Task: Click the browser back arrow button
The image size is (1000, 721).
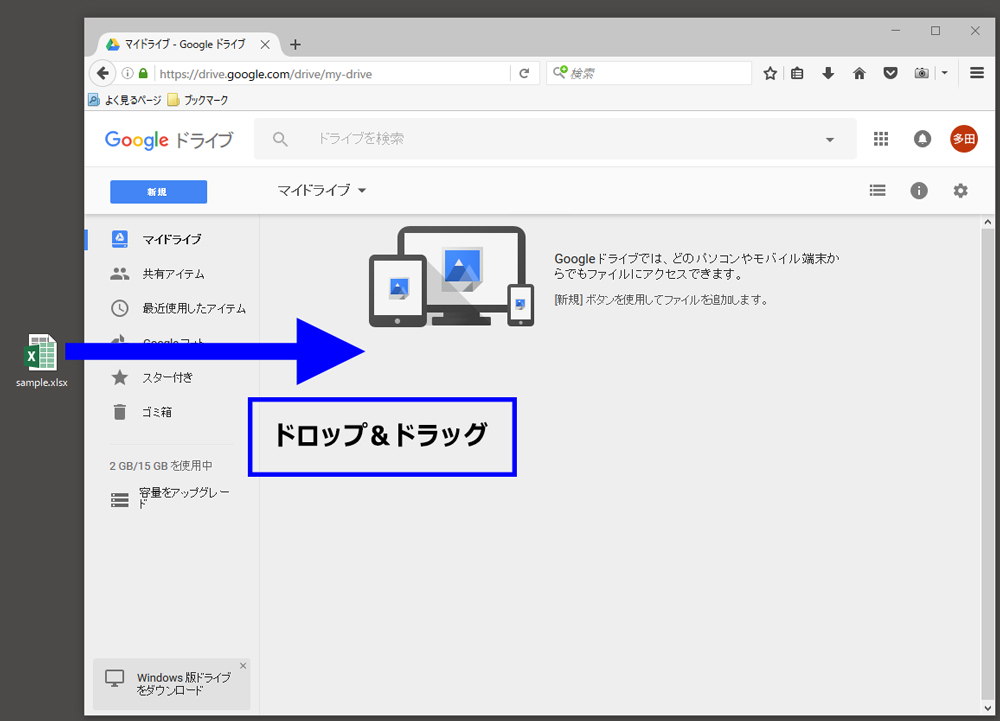Action: tap(102, 73)
